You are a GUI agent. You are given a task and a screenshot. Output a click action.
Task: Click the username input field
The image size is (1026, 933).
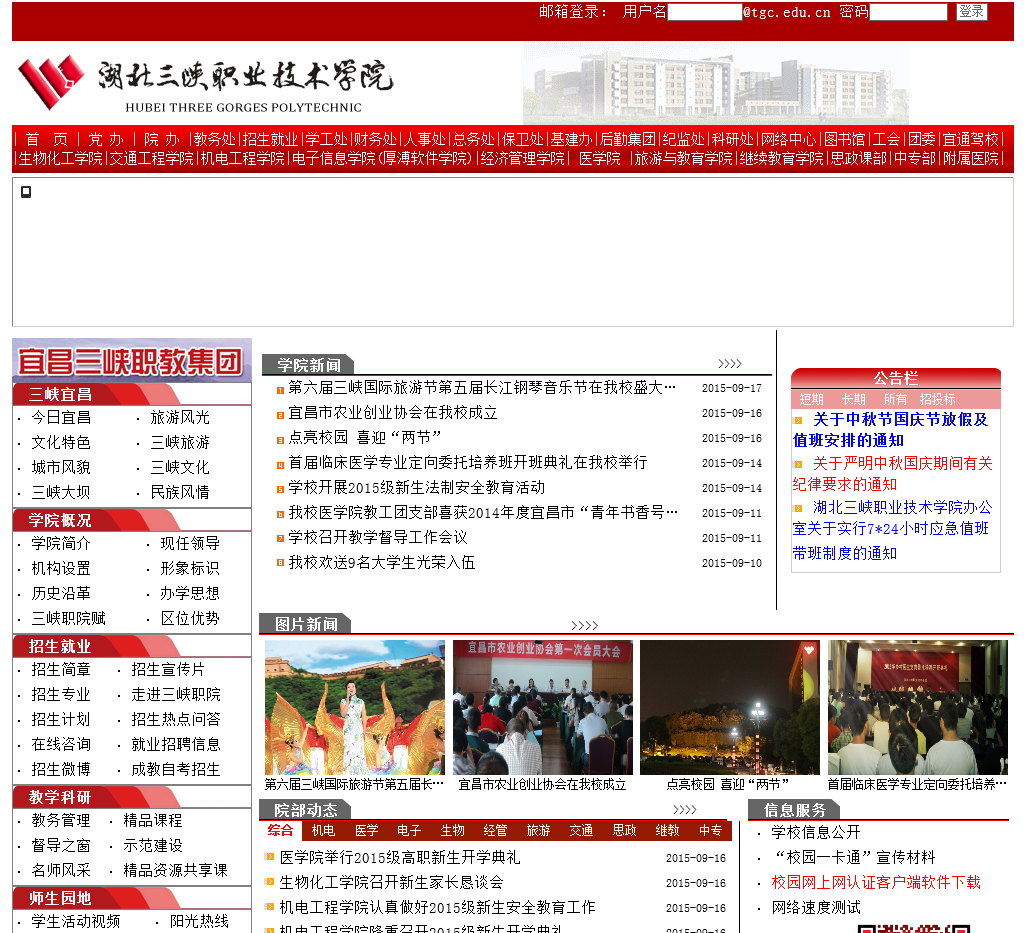point(705,12)
